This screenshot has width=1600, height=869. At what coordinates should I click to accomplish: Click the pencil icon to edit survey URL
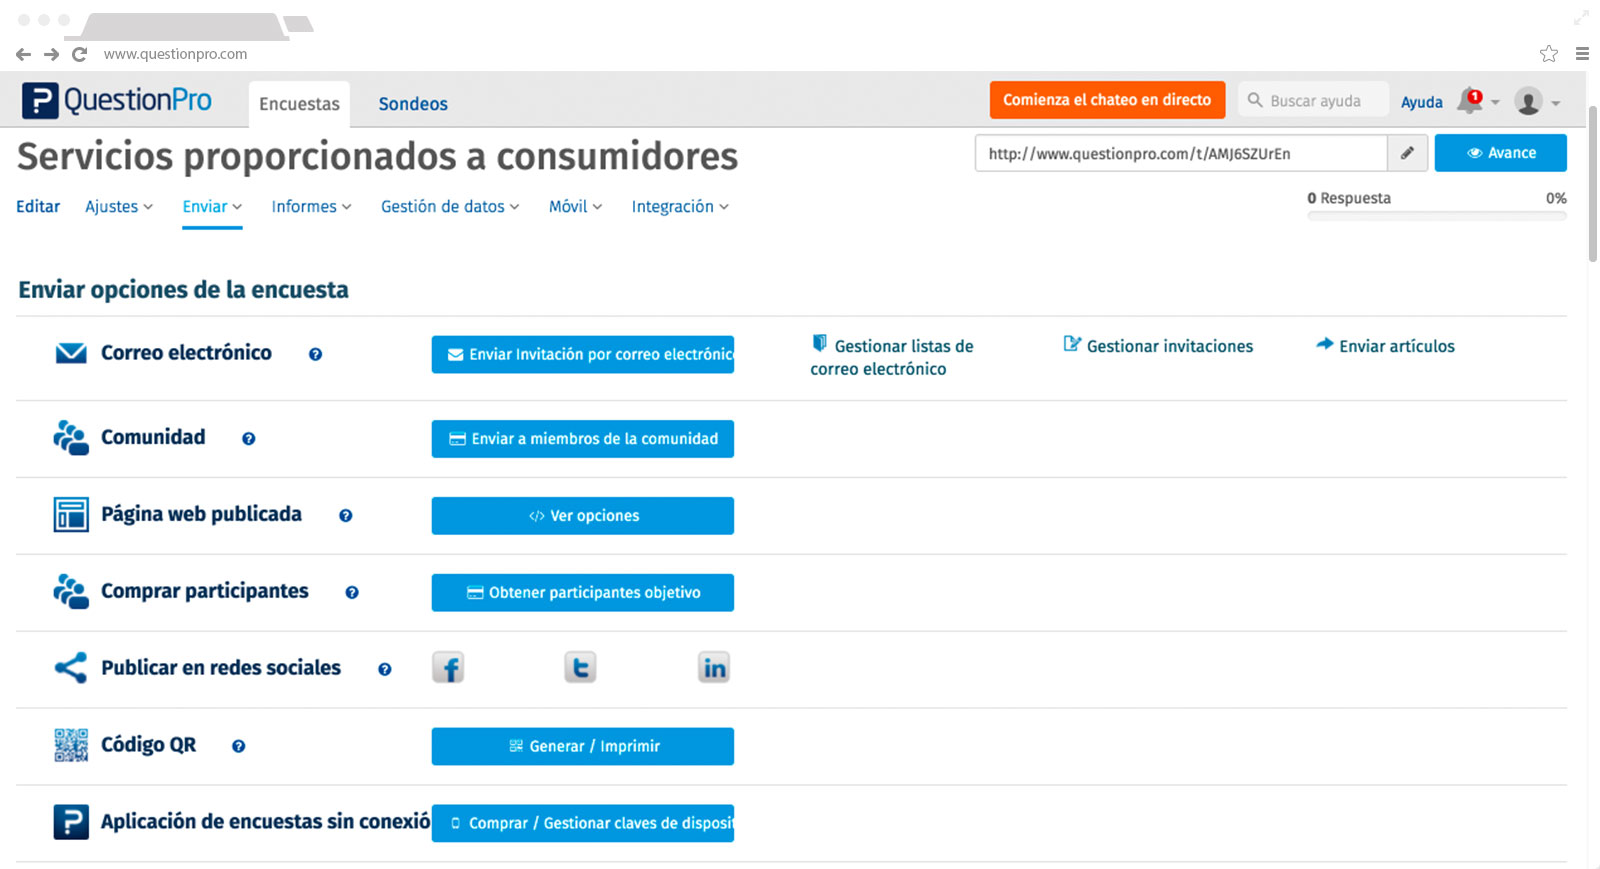click(1407, 153)
